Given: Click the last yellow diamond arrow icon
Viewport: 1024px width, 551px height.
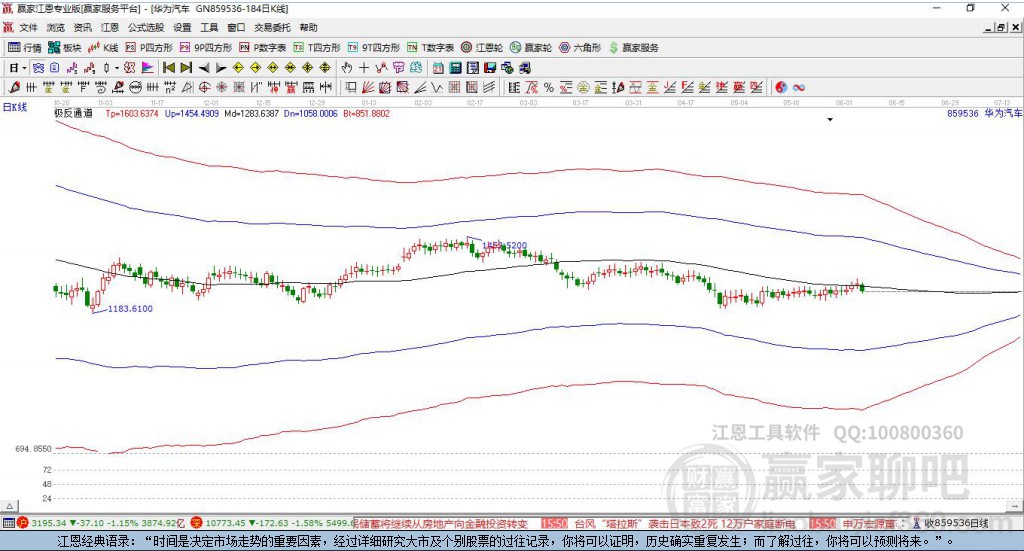Looking at the screenshot, I should coord(325,68).
